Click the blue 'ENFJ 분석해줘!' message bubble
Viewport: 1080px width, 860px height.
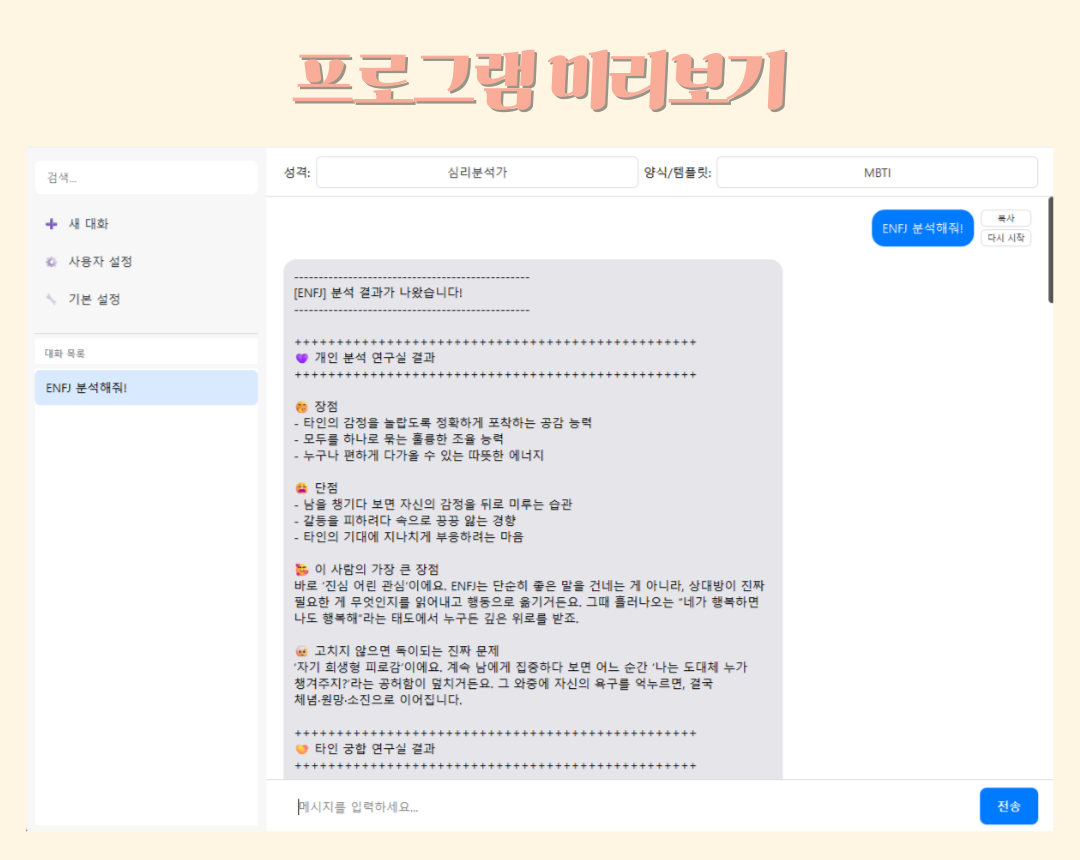point(922,227)
